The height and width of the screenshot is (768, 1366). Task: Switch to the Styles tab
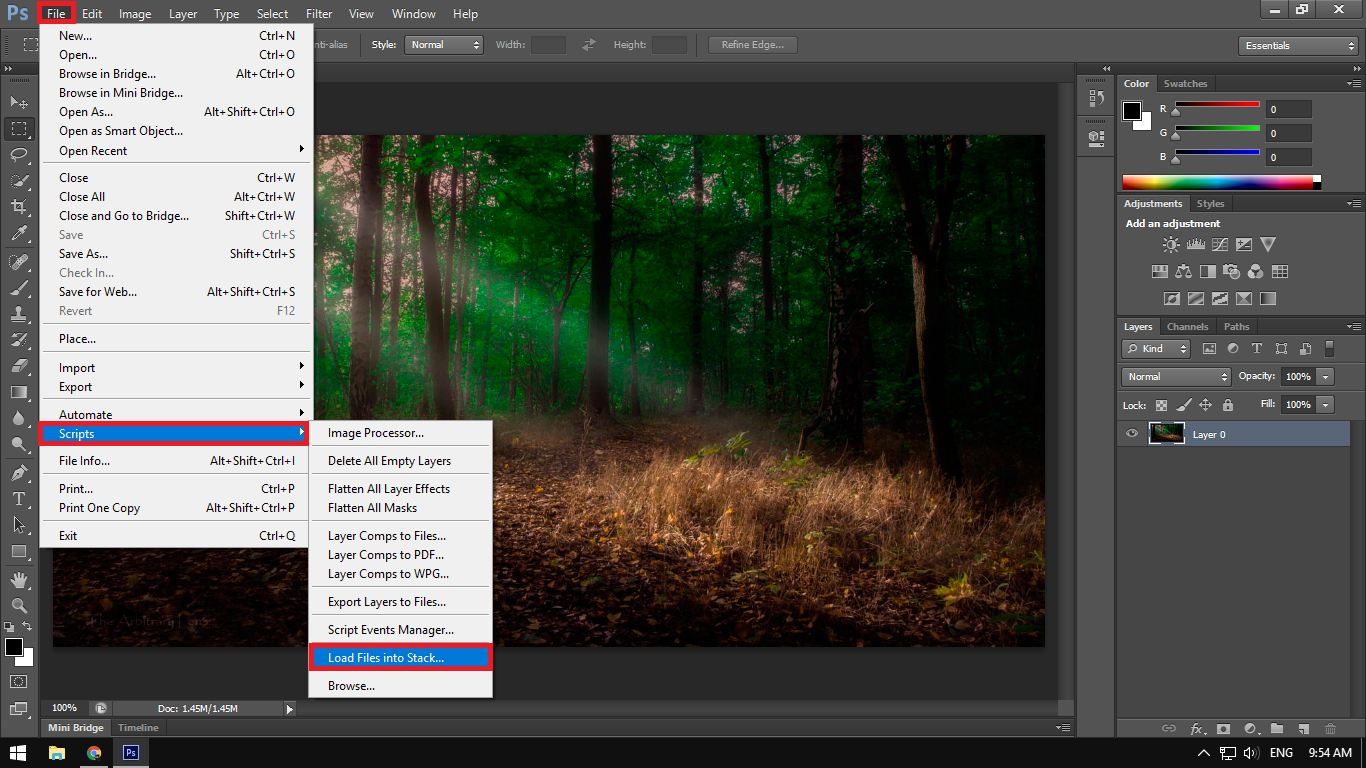coord(1211,204)
